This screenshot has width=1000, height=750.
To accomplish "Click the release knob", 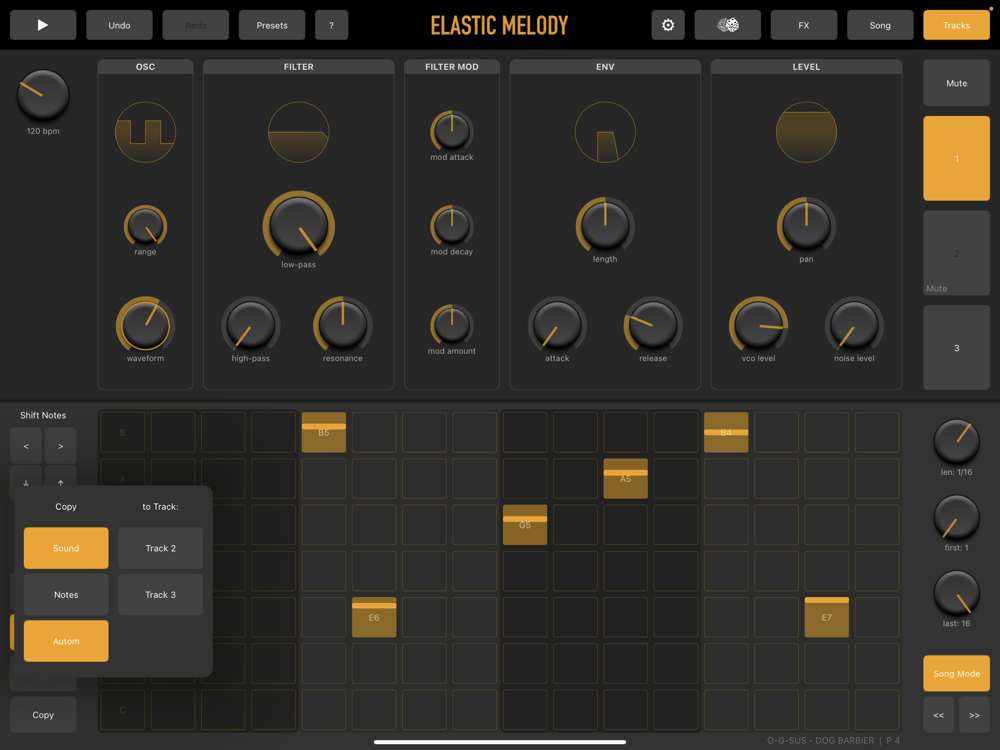I will (653, 325).
